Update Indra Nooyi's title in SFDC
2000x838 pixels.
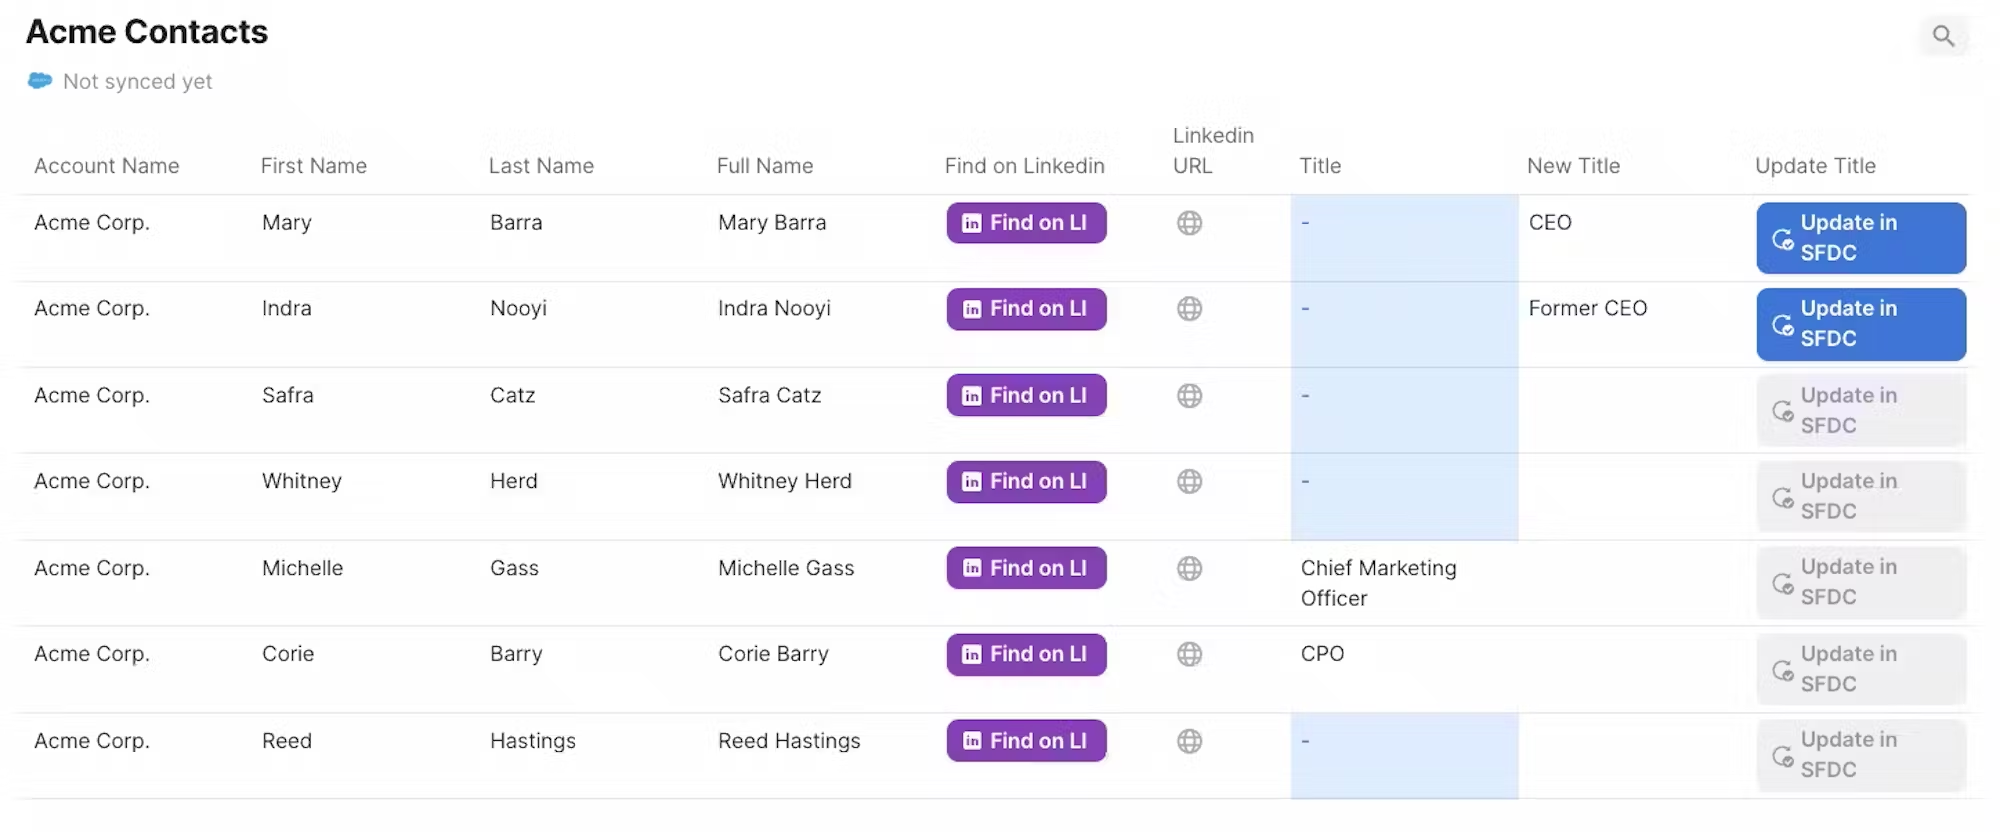pyautogui.click(x=1860, y=324)
